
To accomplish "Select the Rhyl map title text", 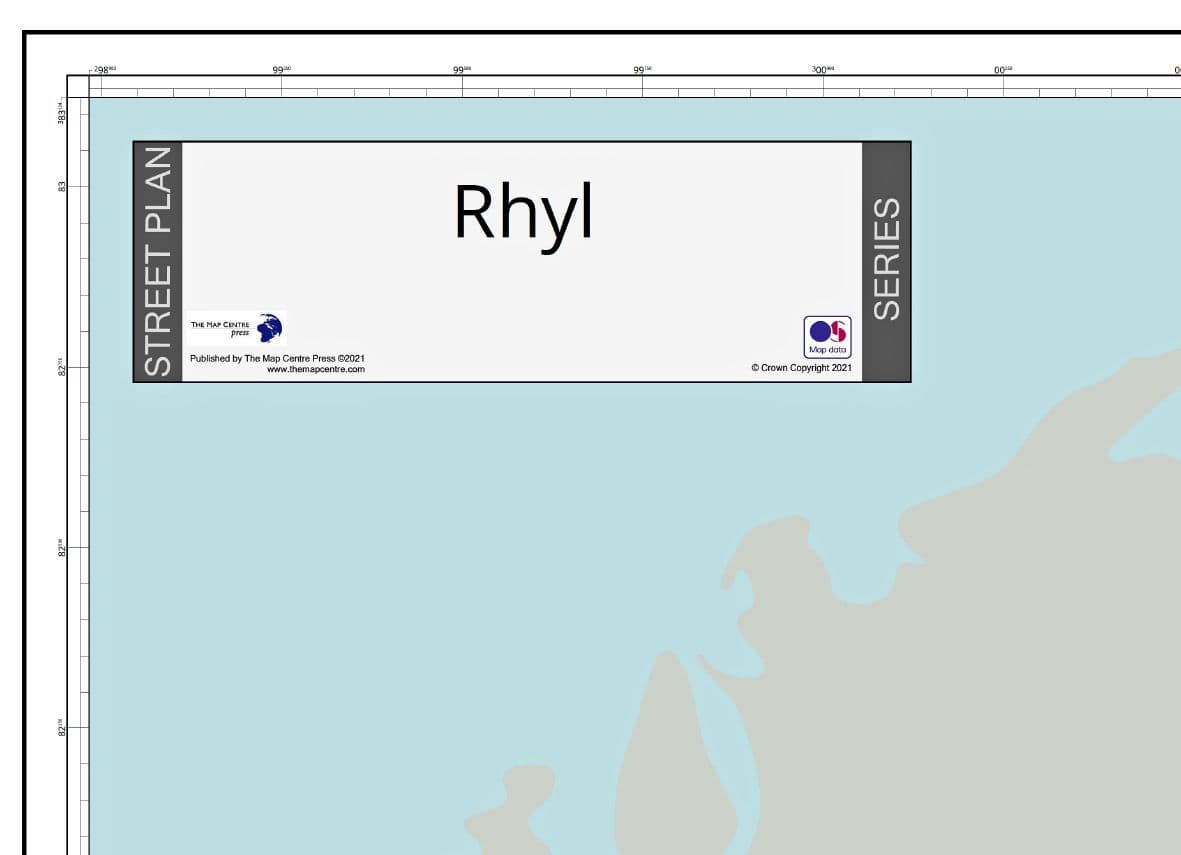I will tap(523, 213).
